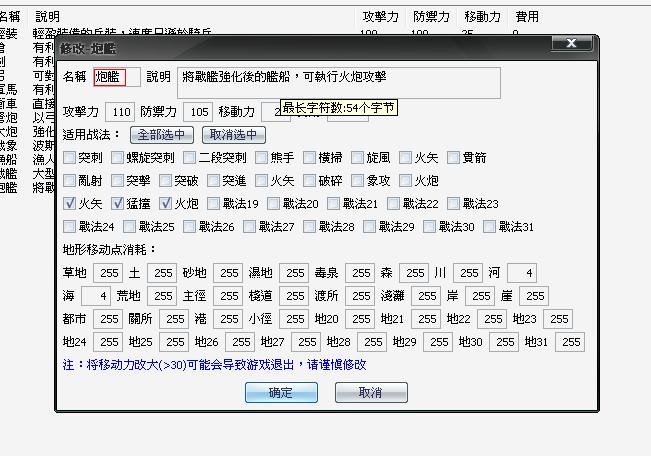Click the 海 field showing 4
The width and height of the screenshot is (651, 456).
tap(96, 296)
